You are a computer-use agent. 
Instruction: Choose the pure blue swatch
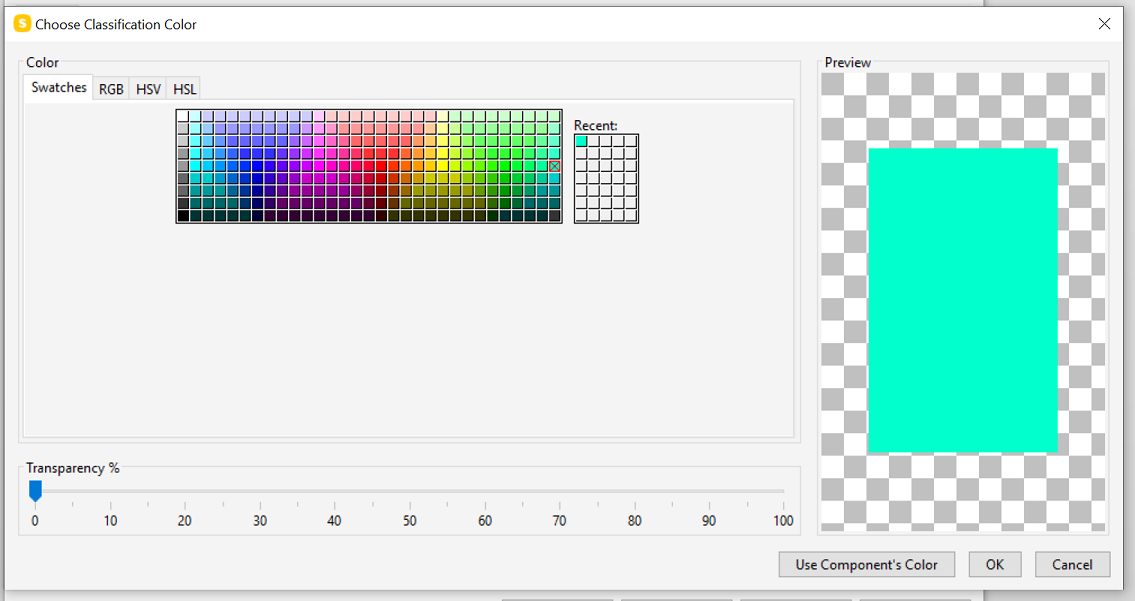257,167
